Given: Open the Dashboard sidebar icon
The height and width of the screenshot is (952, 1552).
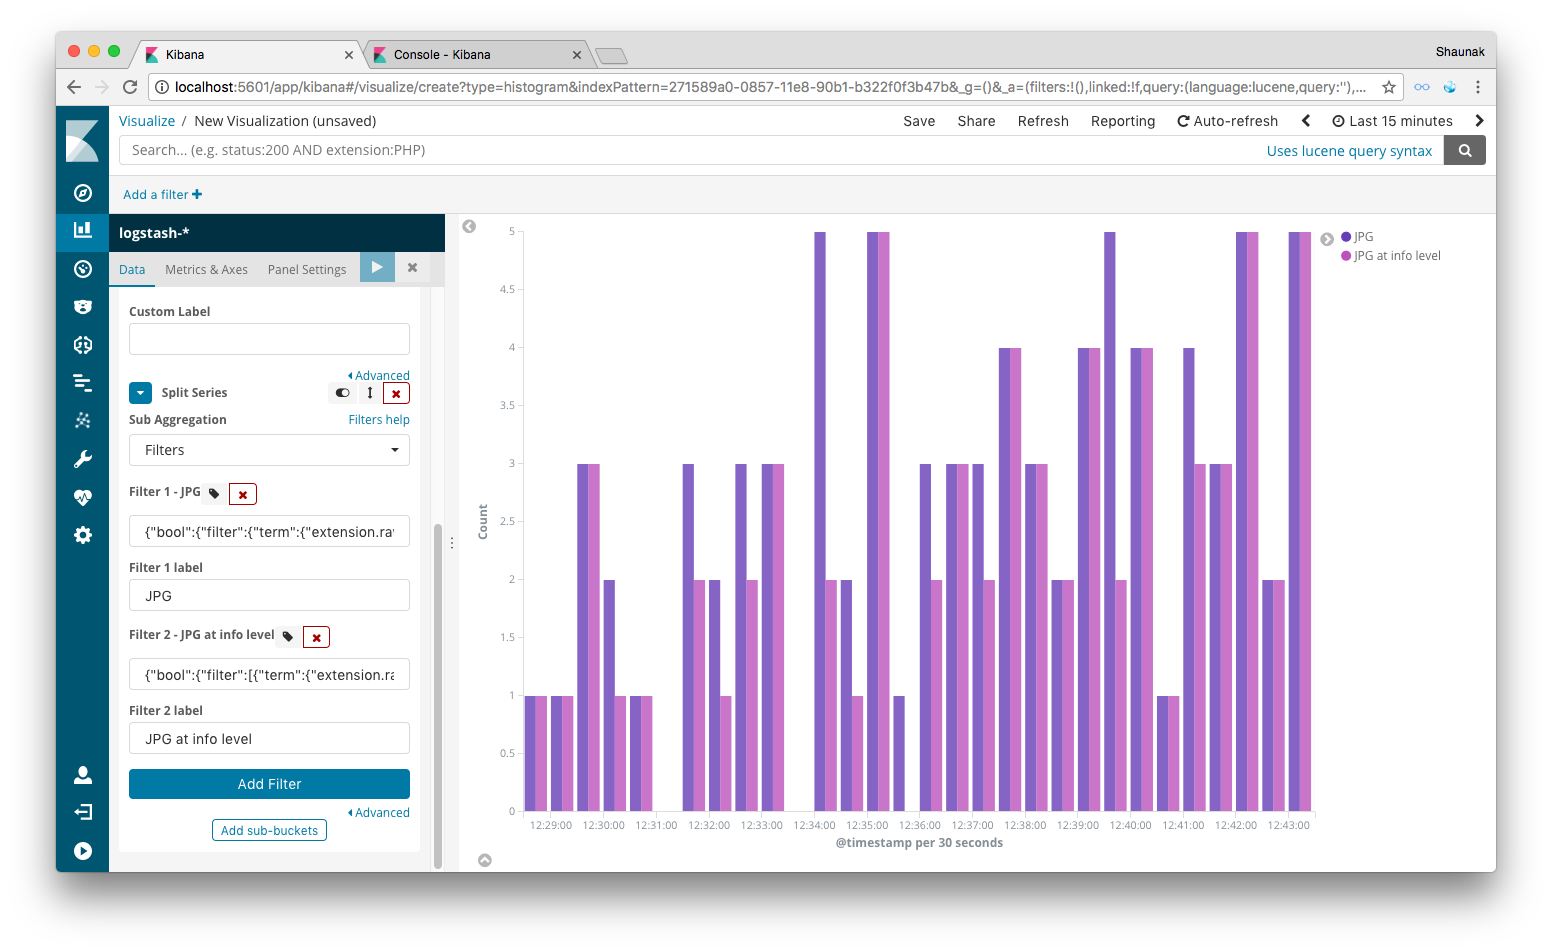Looking at the screenshot, I should 83,269.
